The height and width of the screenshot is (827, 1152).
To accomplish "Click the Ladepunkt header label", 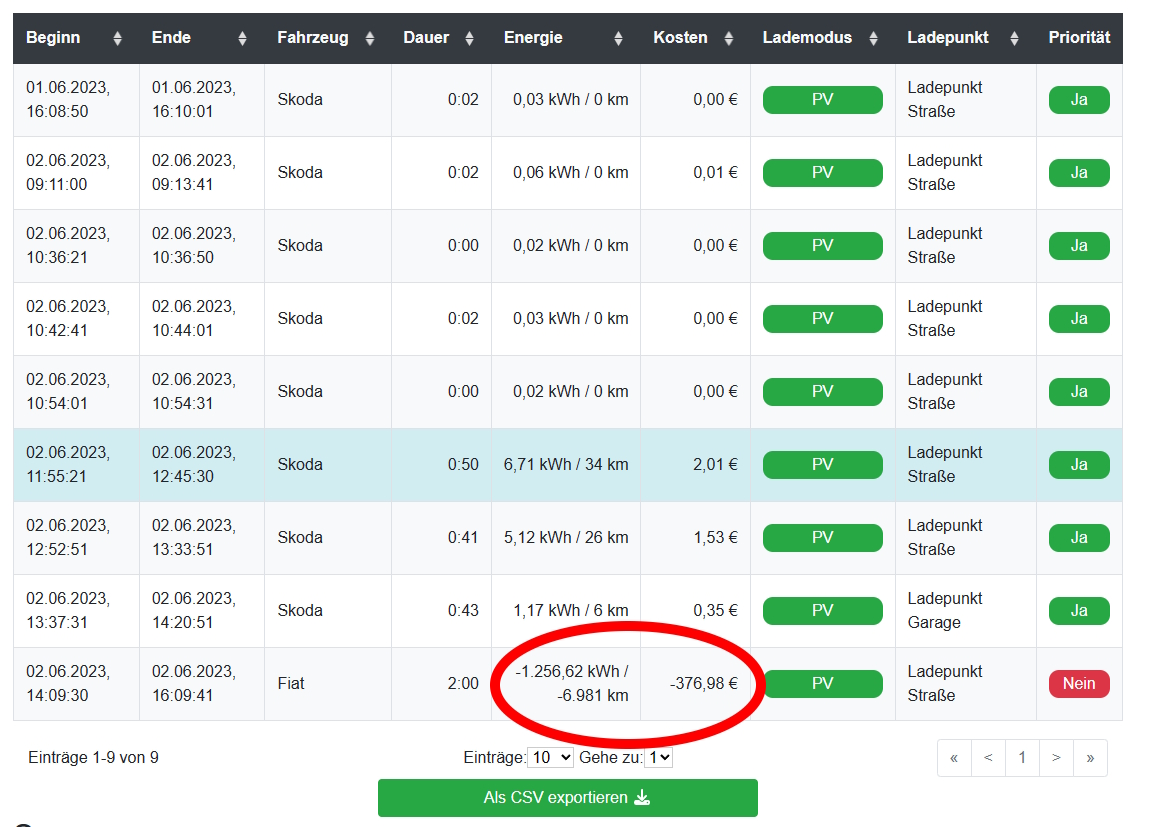I will (x=948, y=38).
